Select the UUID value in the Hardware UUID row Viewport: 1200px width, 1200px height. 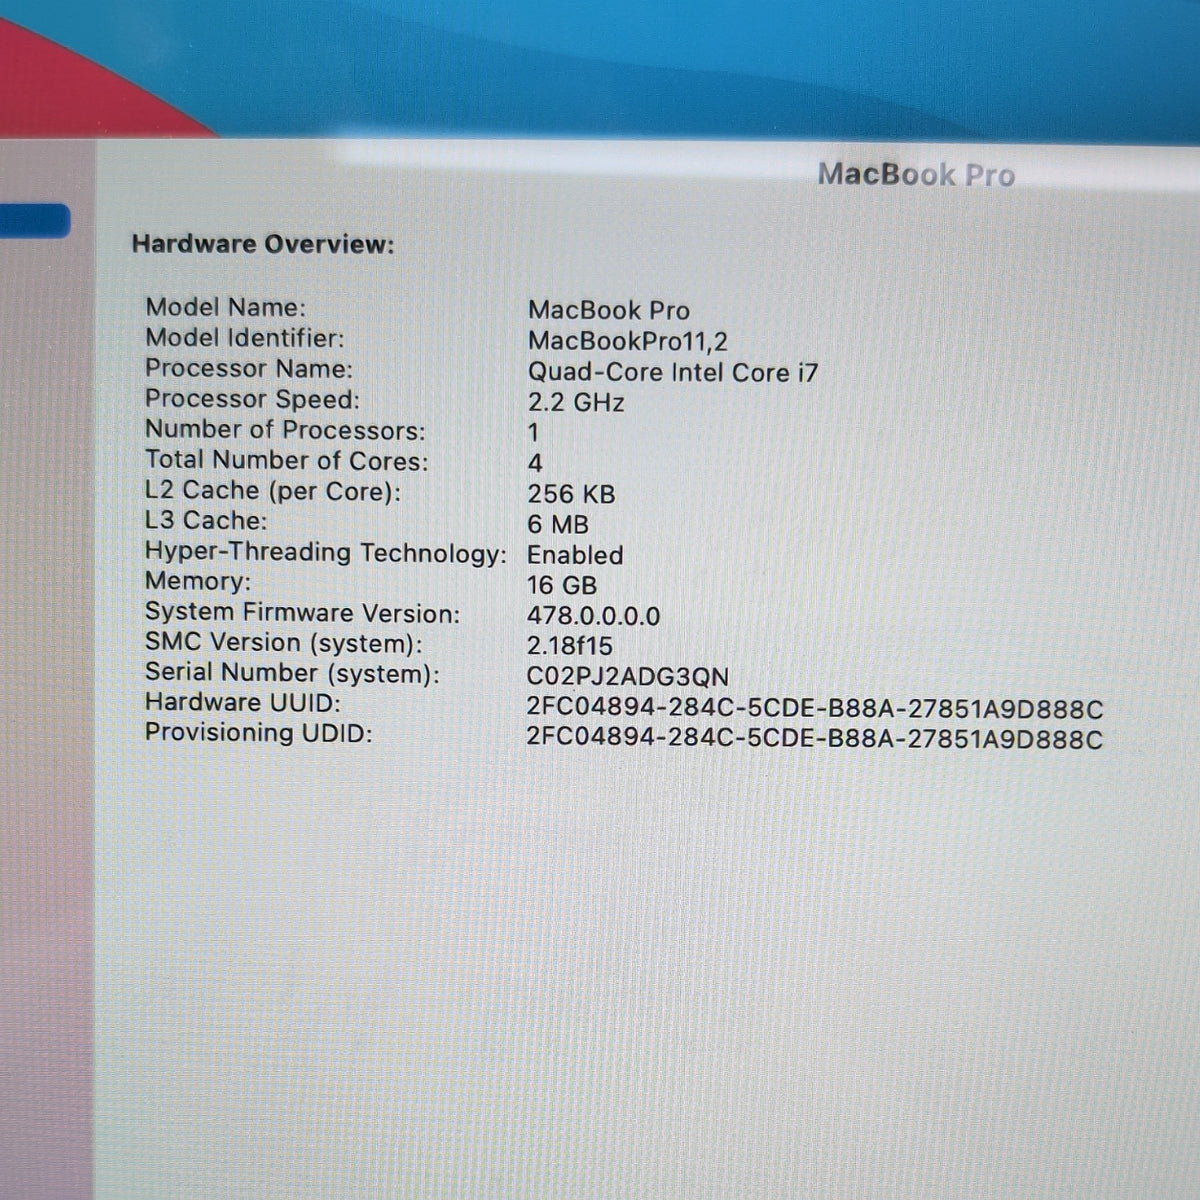815,709
